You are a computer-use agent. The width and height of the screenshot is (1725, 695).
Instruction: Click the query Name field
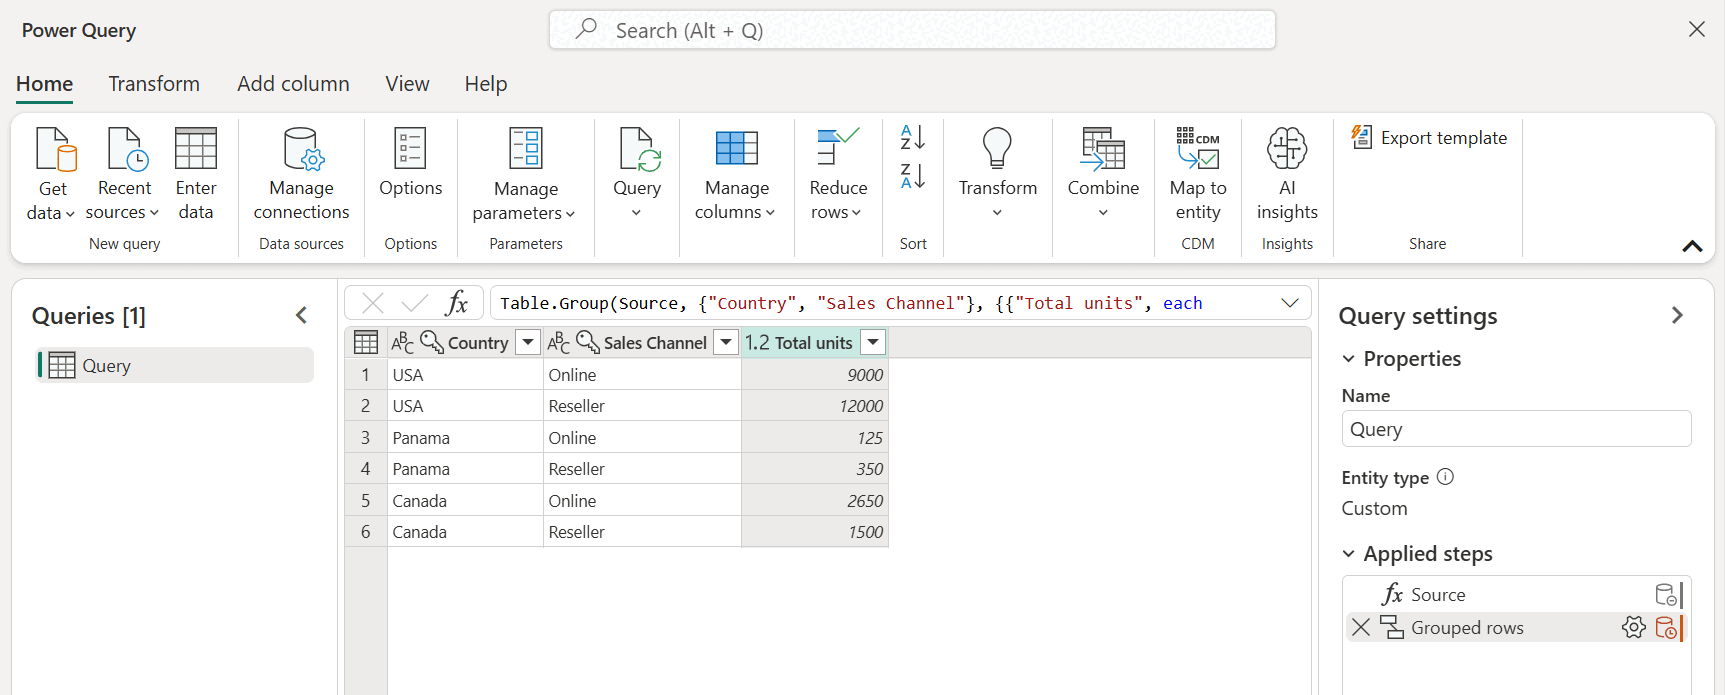click(1516, 429)
